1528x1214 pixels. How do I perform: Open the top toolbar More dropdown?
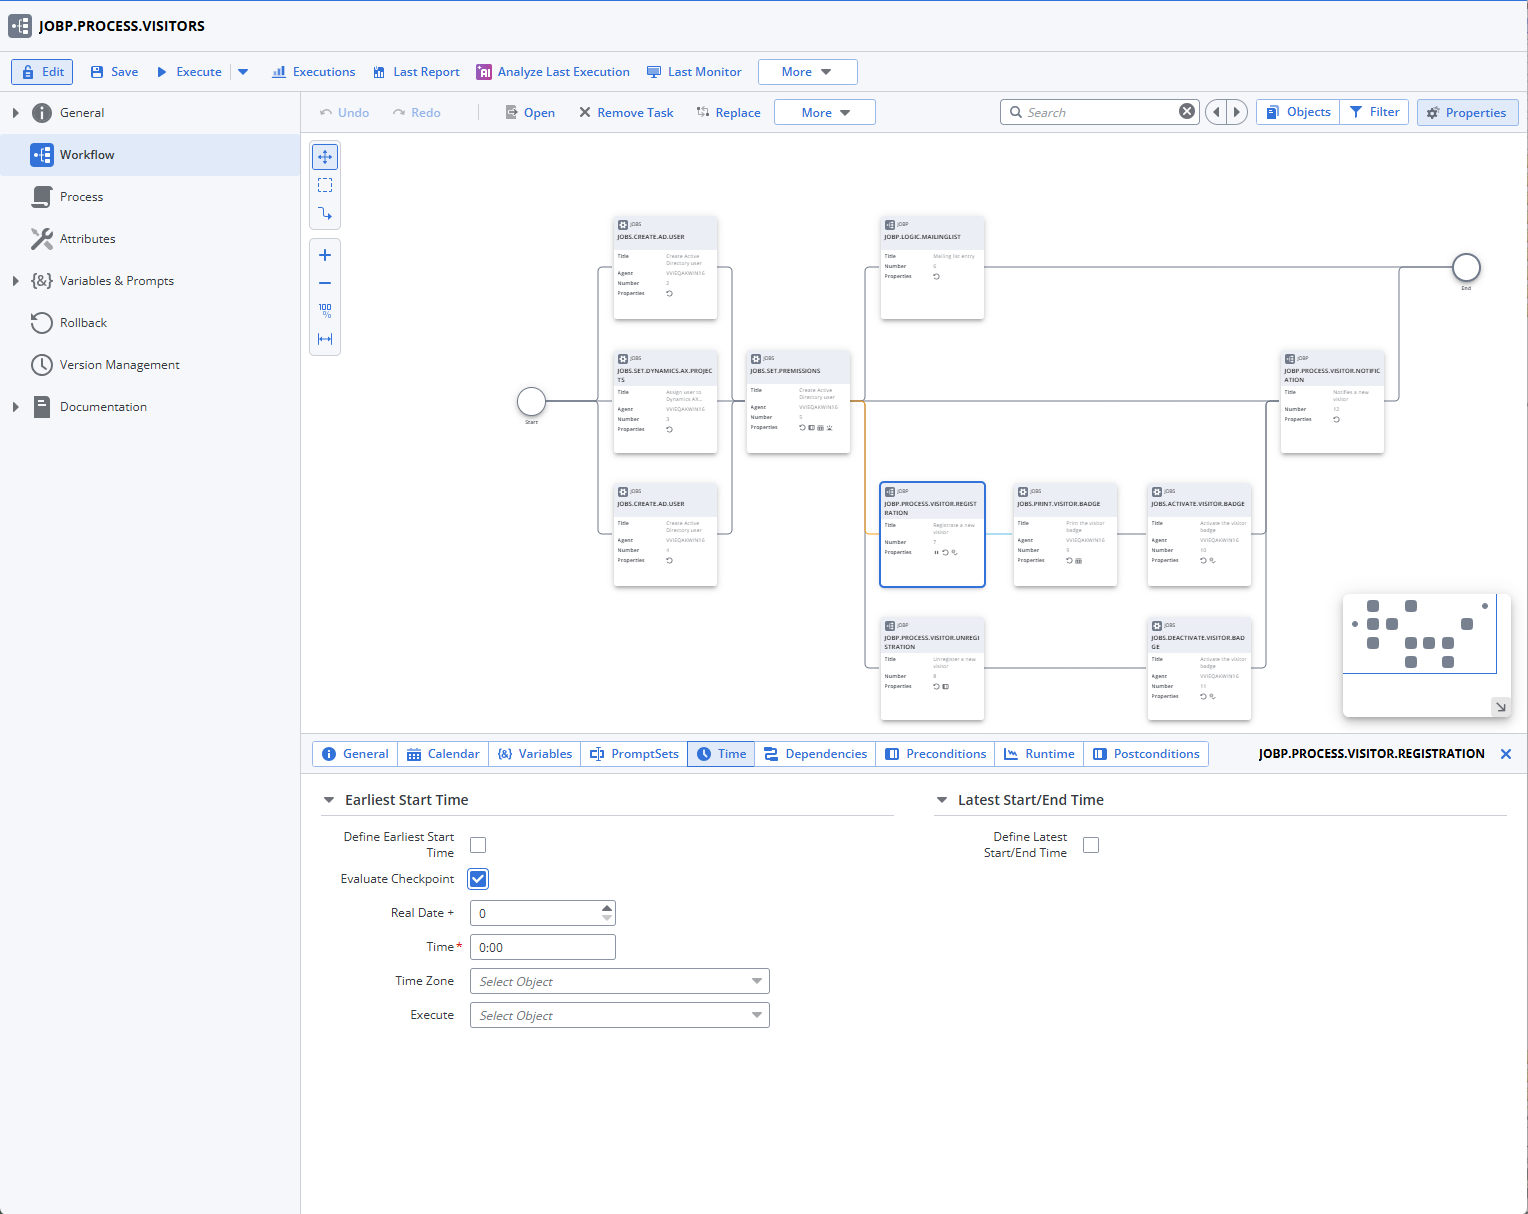[807, 72]
